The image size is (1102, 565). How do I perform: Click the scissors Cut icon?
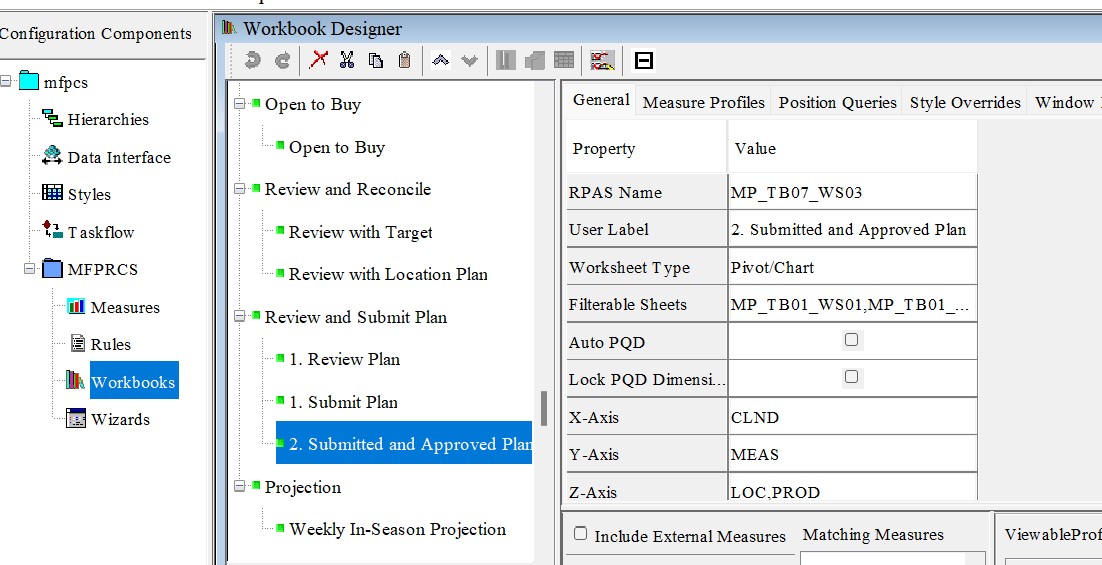[346, 60]
